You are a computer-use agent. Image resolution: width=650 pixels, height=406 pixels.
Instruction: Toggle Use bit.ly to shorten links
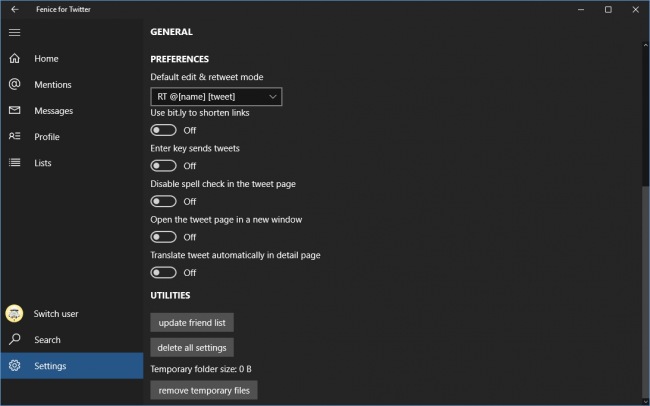coord(163,130)
